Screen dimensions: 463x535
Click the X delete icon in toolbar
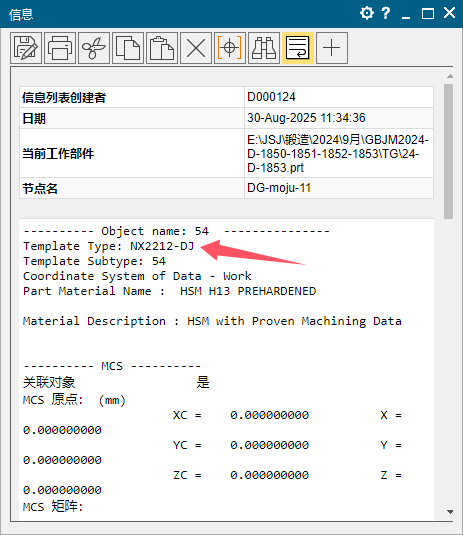click(x=196, y=48)
